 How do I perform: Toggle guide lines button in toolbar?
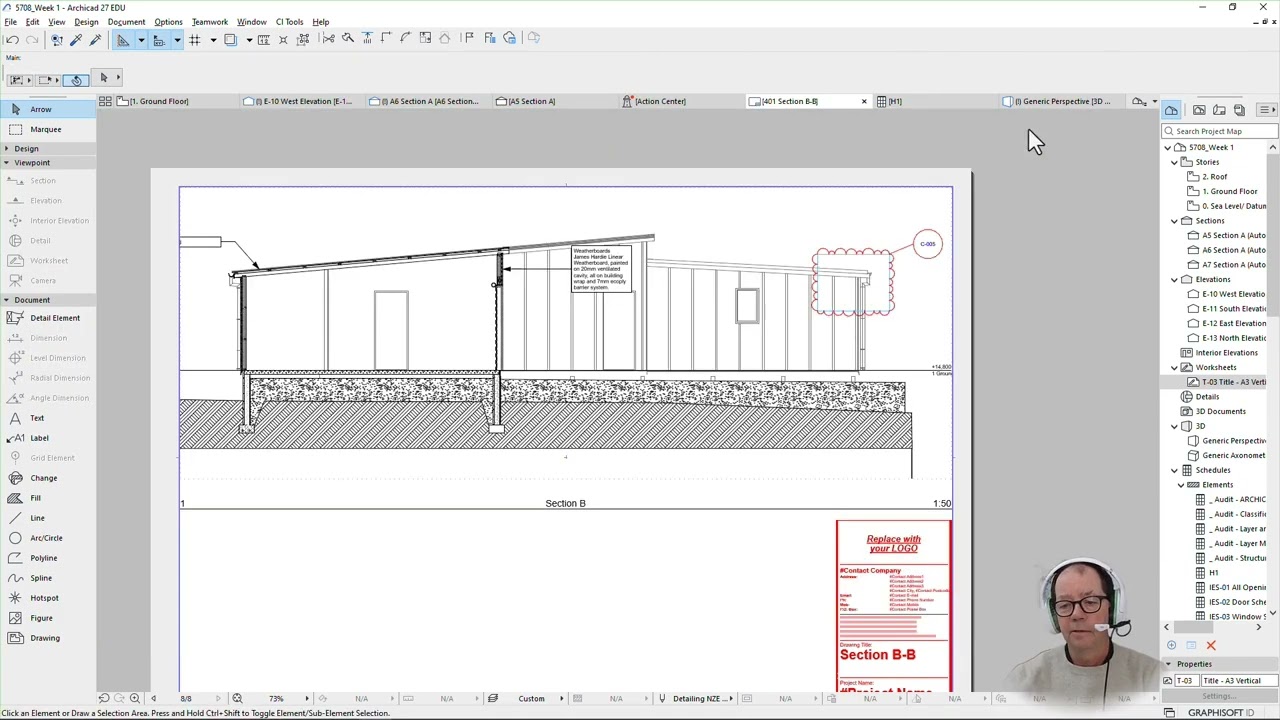click(x=123, y=39)
